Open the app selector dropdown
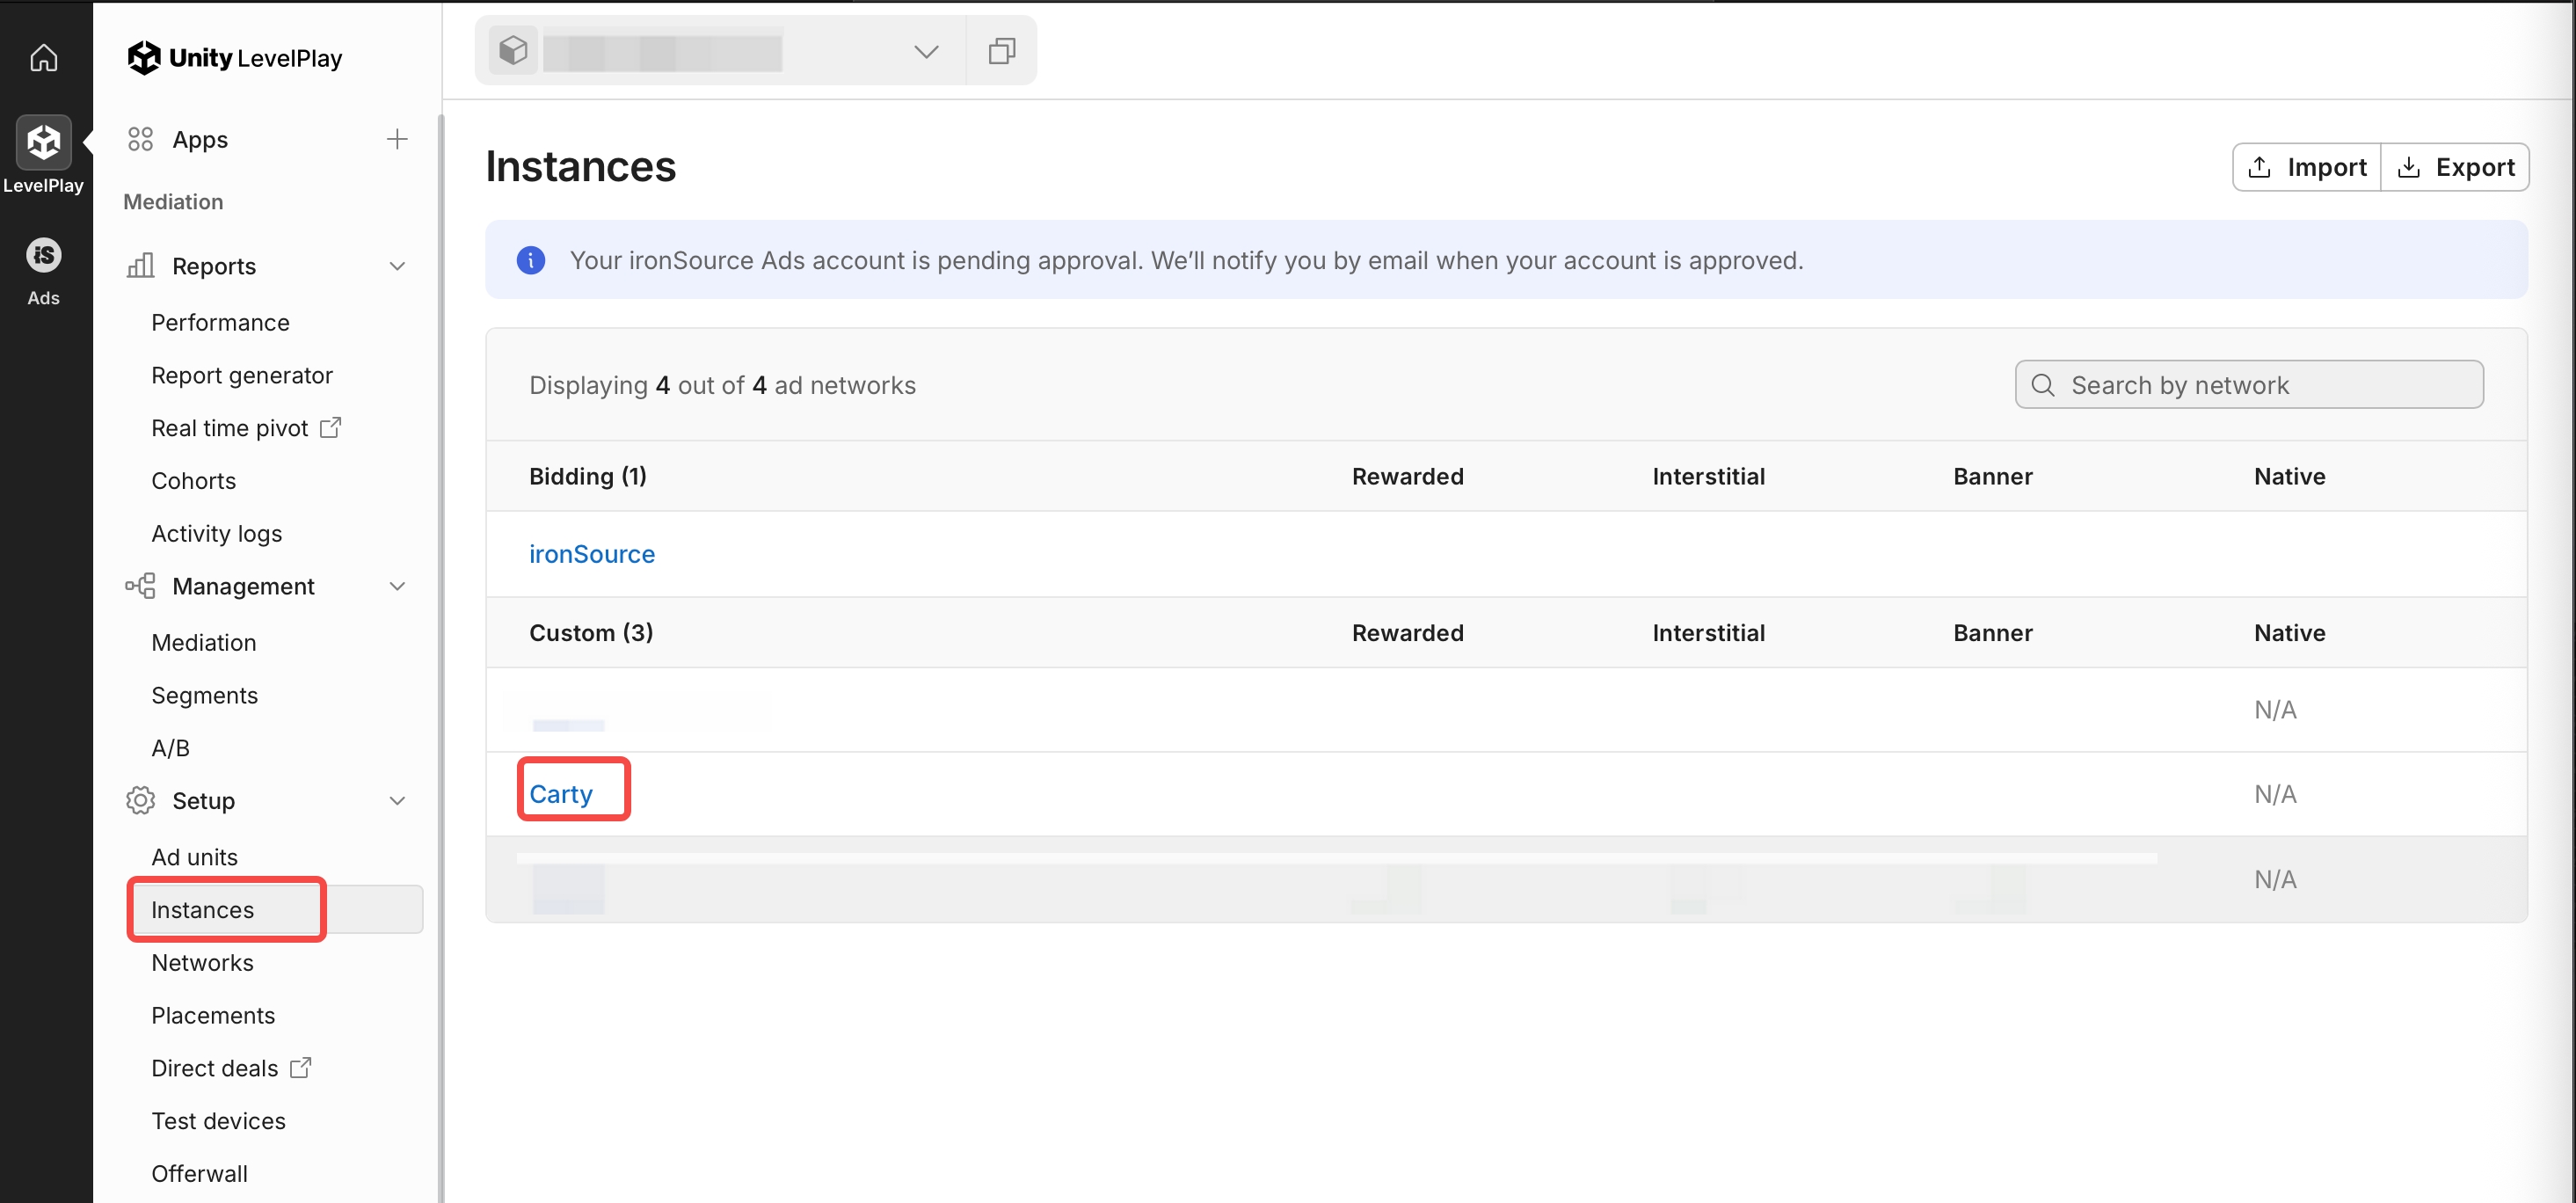 926,51
